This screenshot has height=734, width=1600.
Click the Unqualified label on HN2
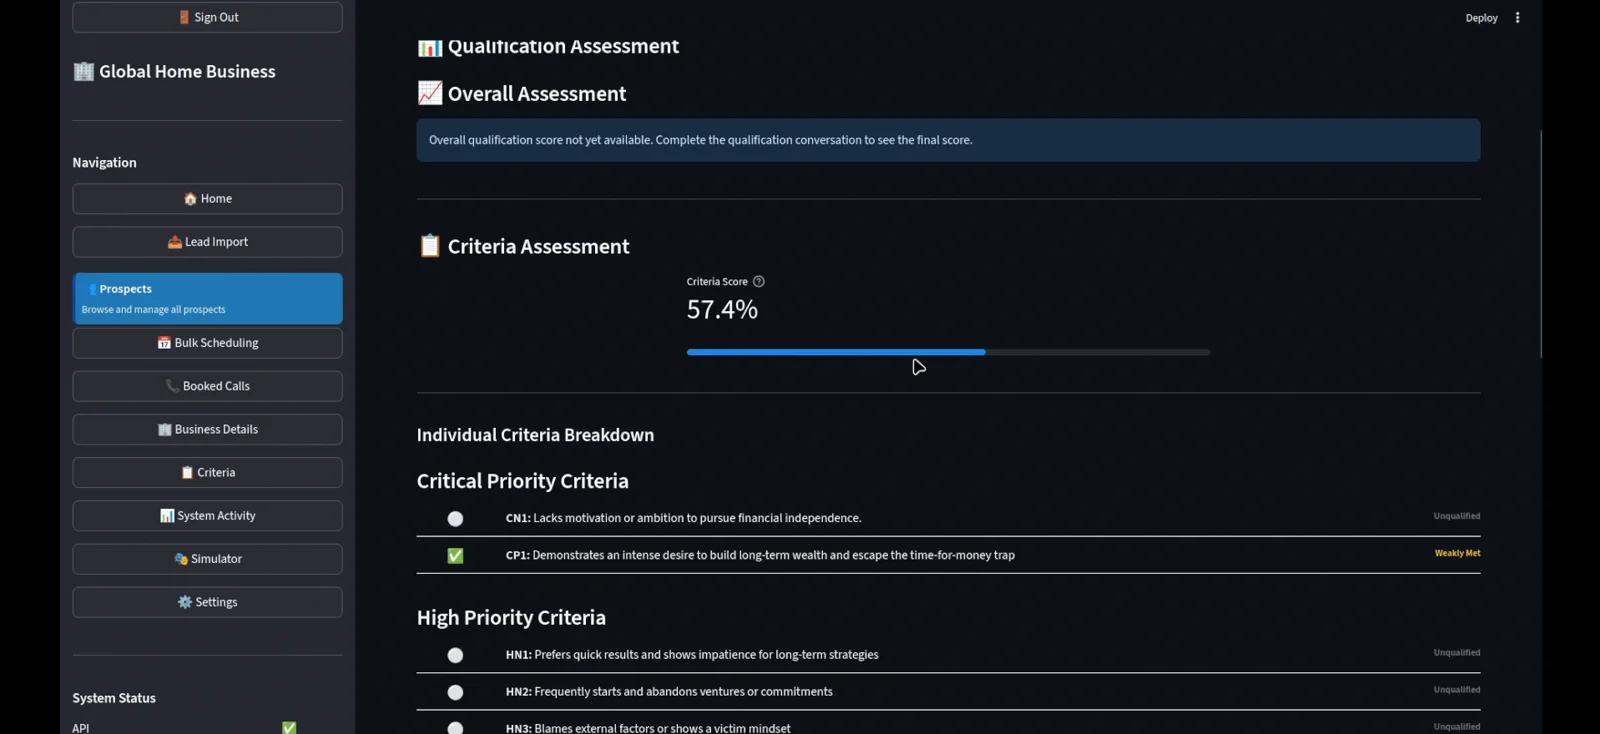click(x=1457, y=690)
